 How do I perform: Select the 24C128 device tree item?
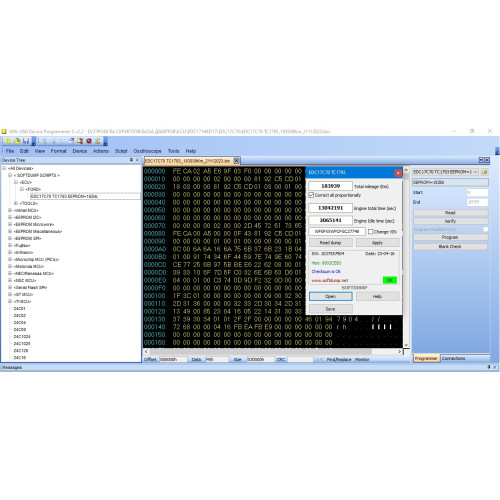click(21, 350)
